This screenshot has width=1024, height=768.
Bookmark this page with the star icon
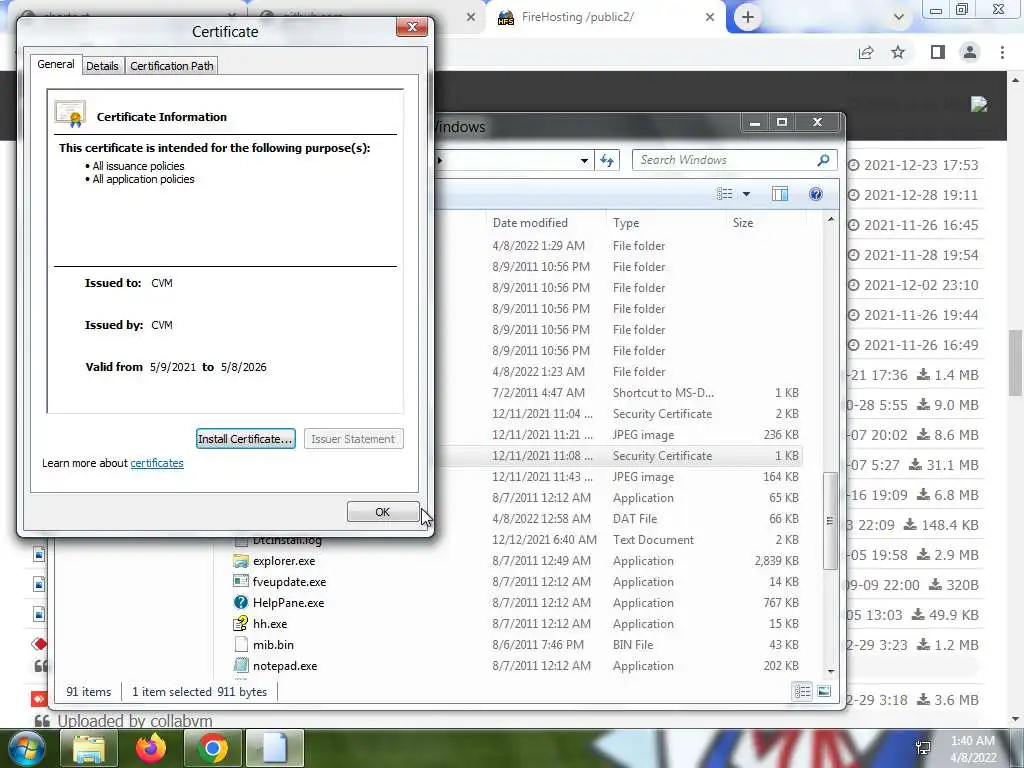898,52
